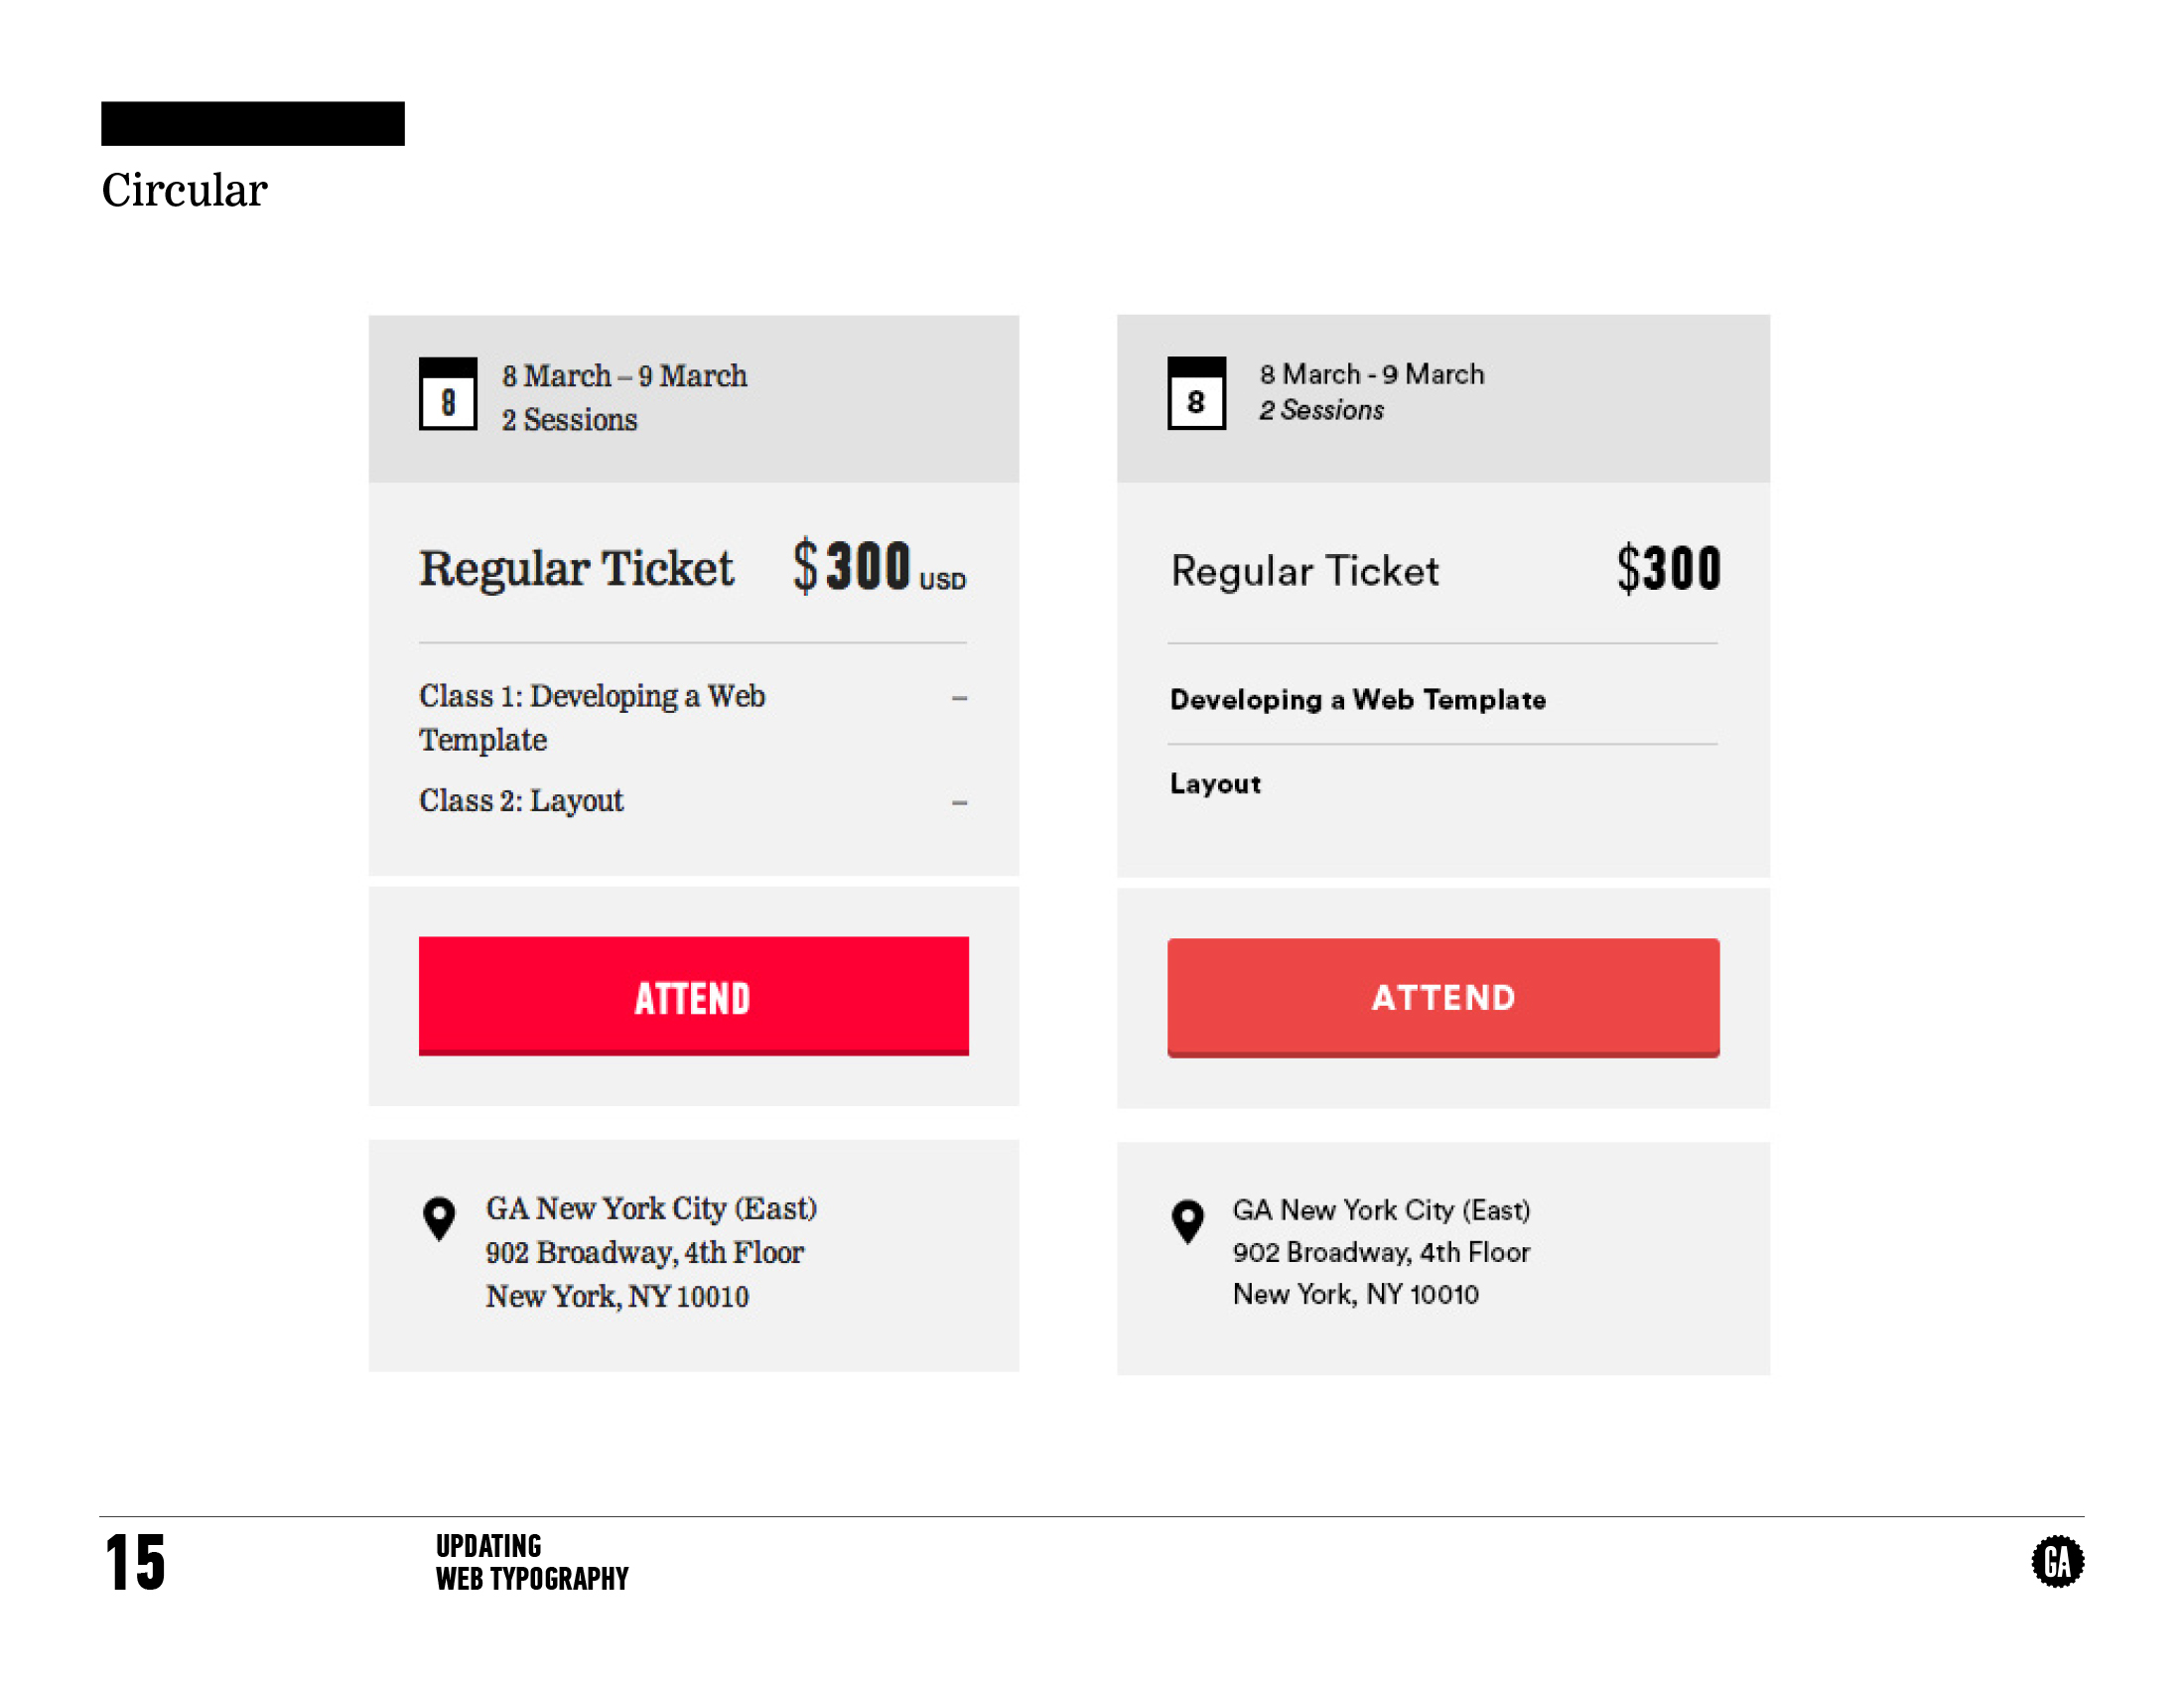Click the serif GA New York City address
Image resolution: width=2184 pixels, height=1688 pixels.
pyautogui.click(x=651, y=1208)
